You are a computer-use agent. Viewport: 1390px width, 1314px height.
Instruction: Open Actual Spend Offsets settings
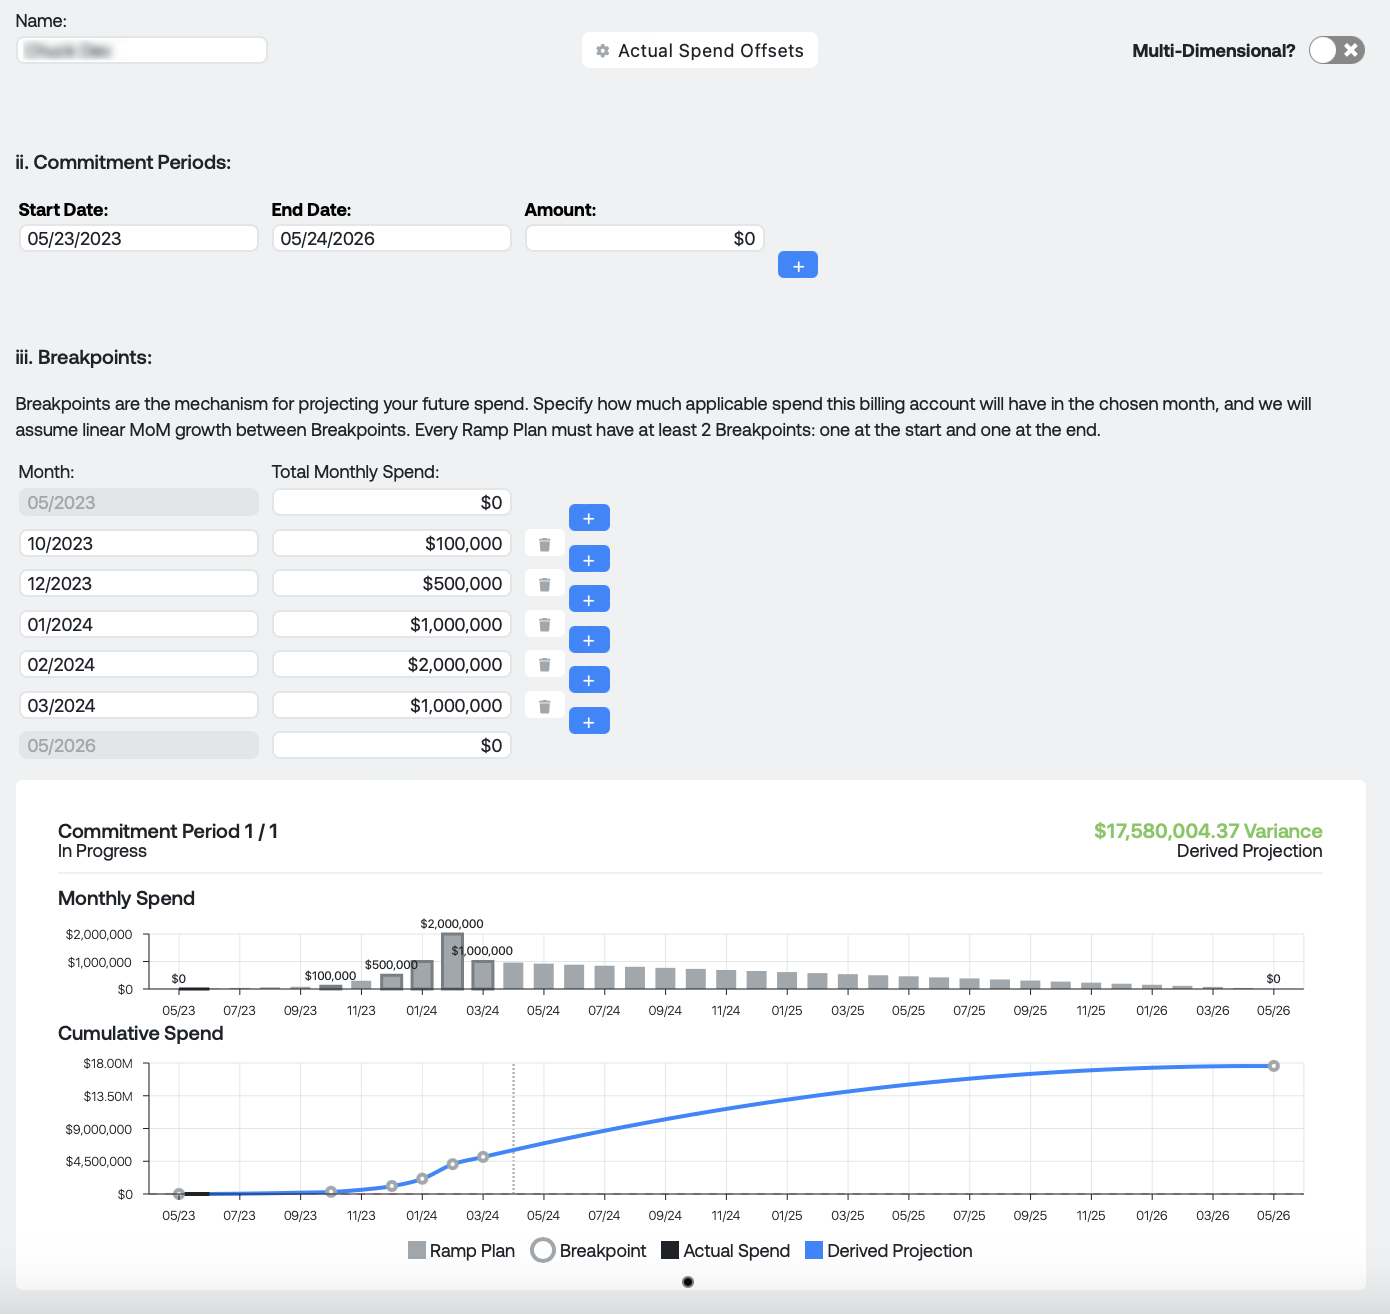[x=700, y=51]
